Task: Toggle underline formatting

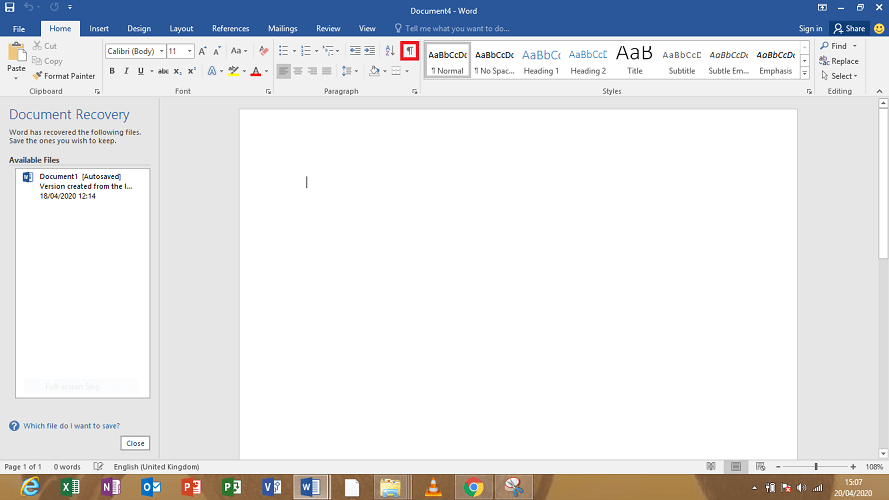Action: click(x=141, y=71)
